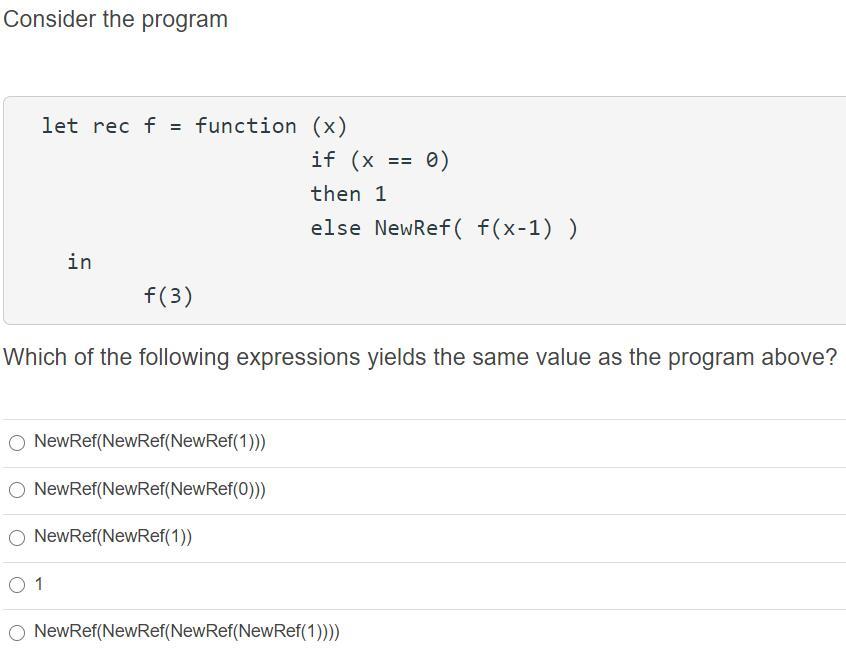Click the answer label reading 1
This screenshot has height=664, width=846.
pos(38,583)
